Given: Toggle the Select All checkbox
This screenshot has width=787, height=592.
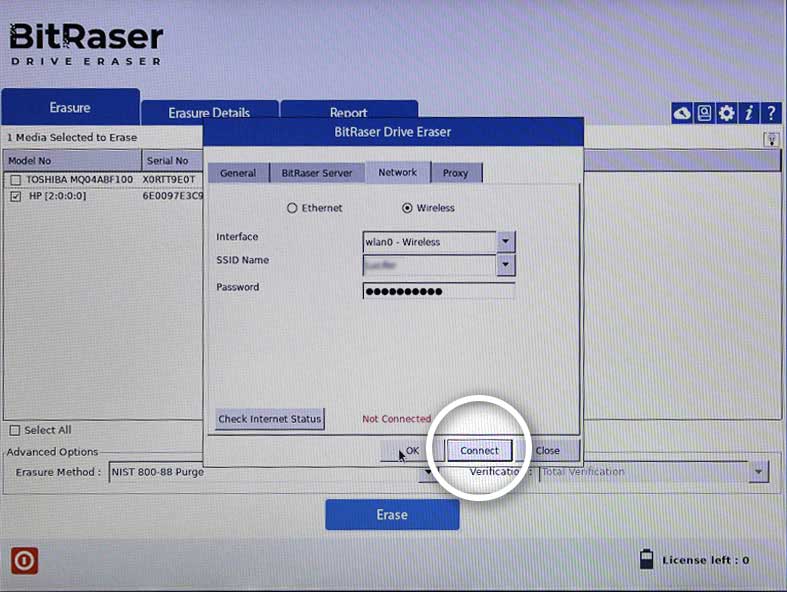Looking at the screenshot, I should coord(15,430).
